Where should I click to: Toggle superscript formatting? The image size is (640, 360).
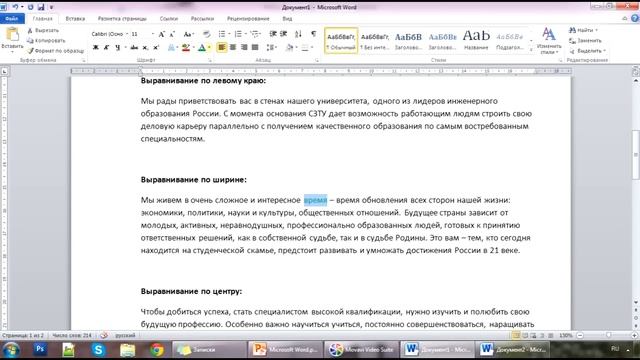tap(156, 48)
